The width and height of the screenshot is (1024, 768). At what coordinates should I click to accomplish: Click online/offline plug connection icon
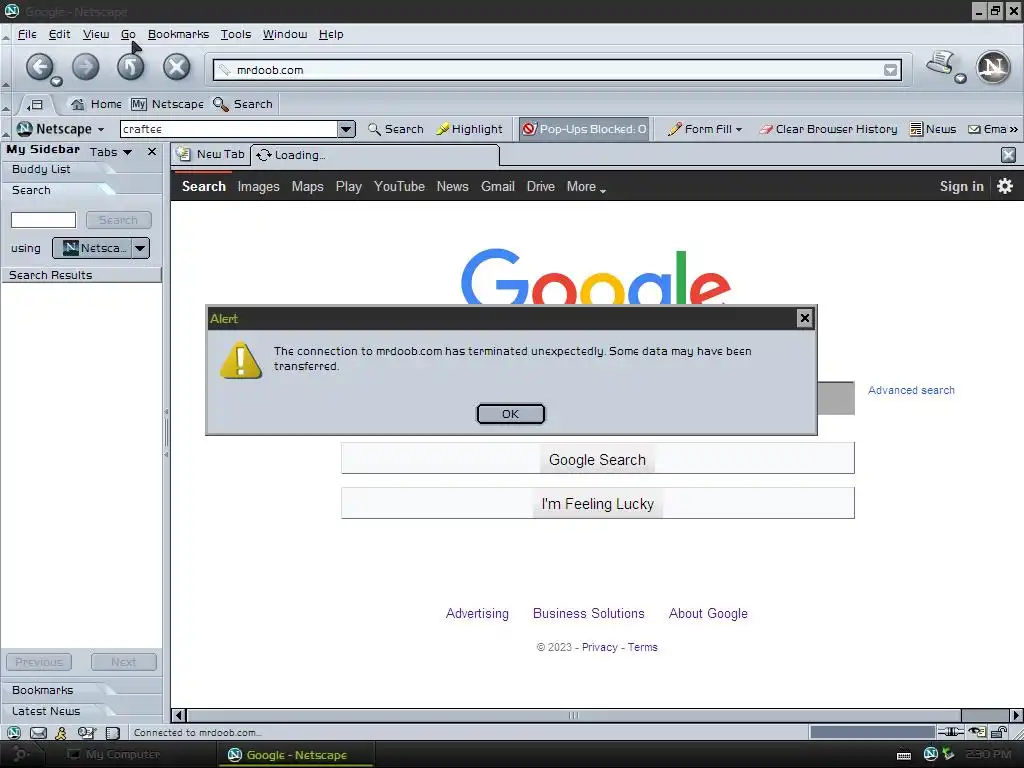(x=950, y=732)
